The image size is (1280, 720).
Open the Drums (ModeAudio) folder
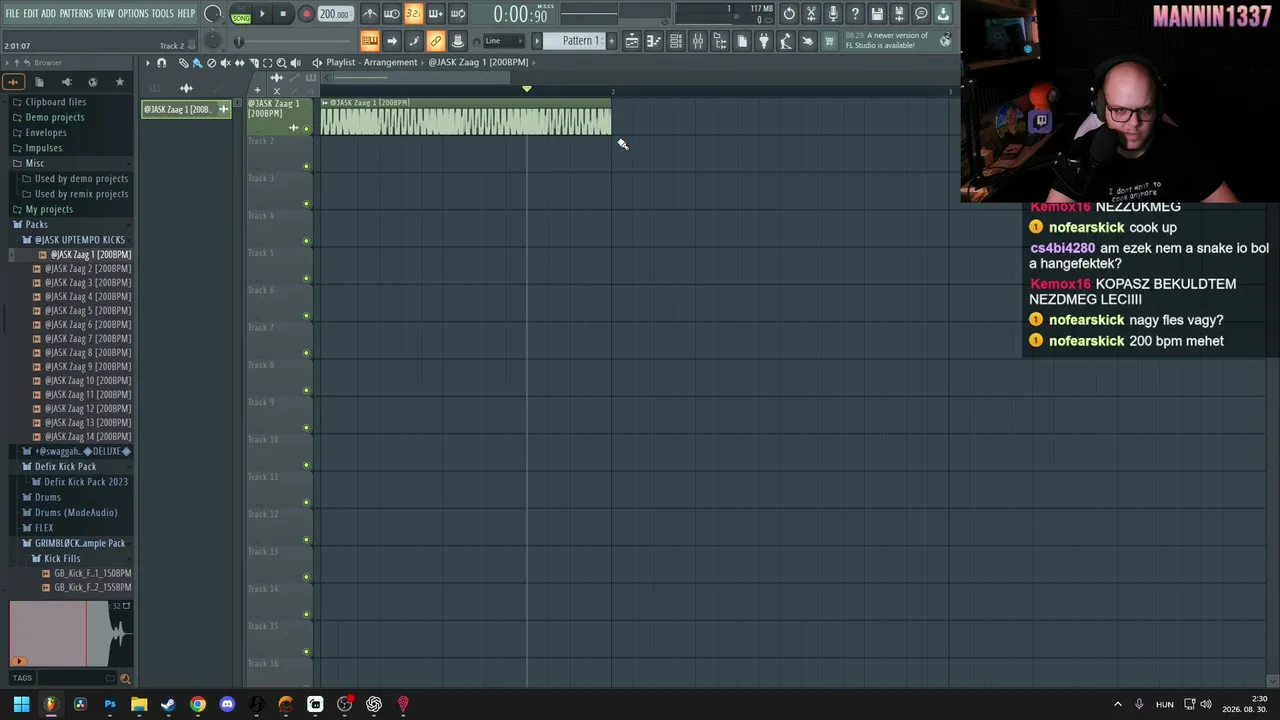[x=76, y=513]
